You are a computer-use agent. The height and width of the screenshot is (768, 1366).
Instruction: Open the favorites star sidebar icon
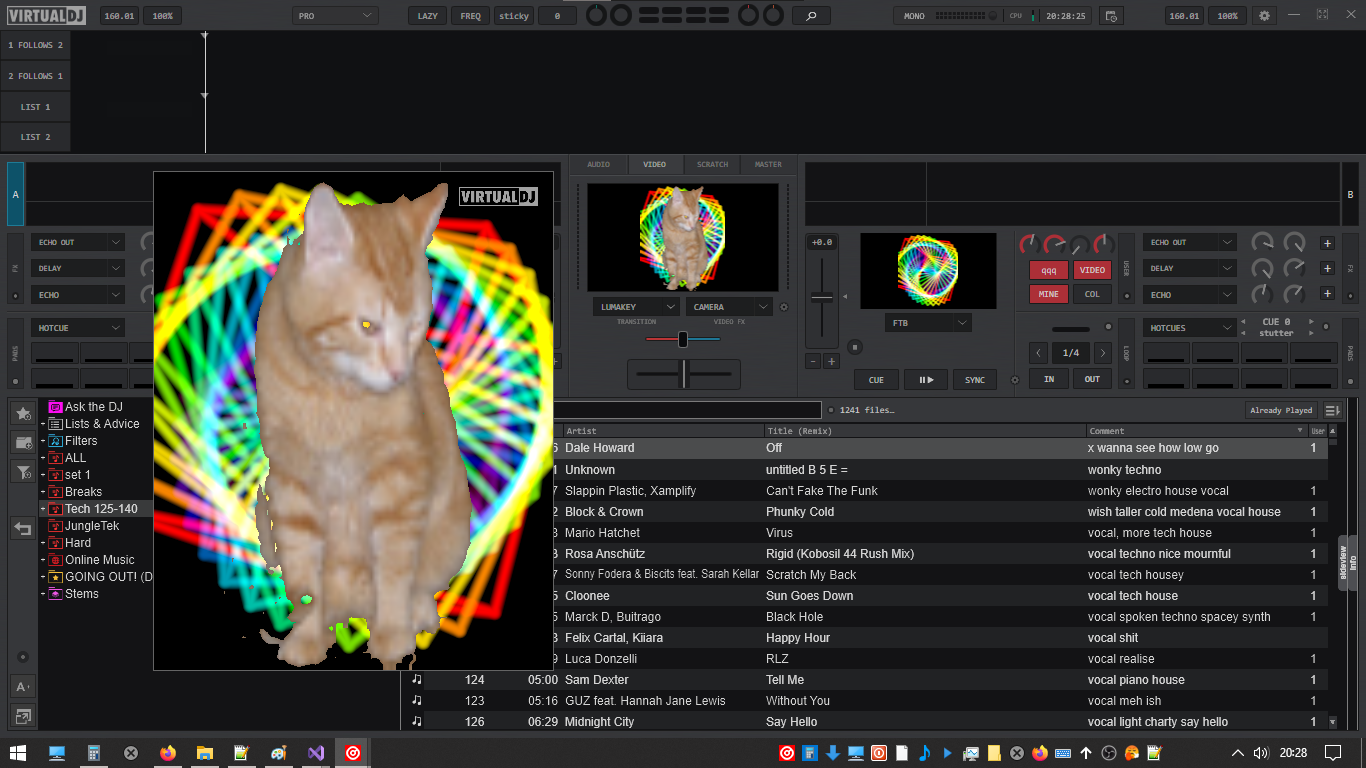click(x=23, y=413)
